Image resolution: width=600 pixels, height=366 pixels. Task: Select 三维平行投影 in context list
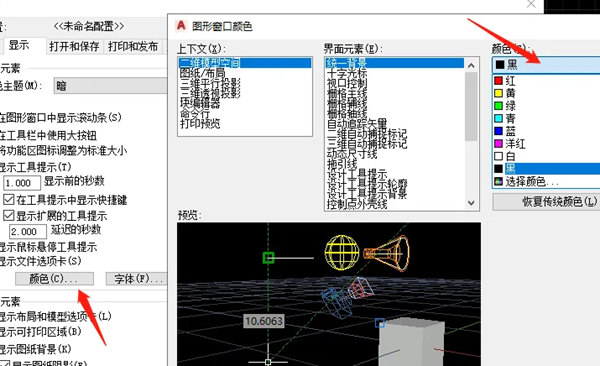245,83
